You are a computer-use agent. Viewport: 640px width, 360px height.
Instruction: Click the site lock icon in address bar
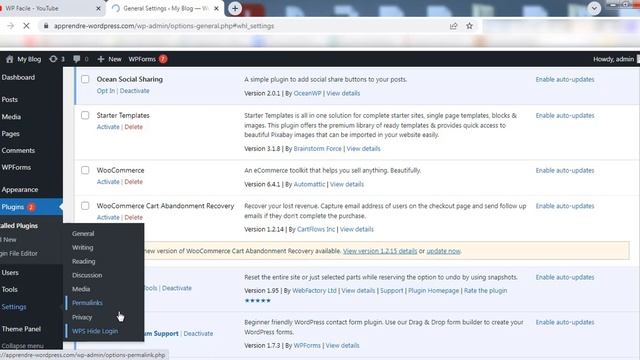(46, 26)
